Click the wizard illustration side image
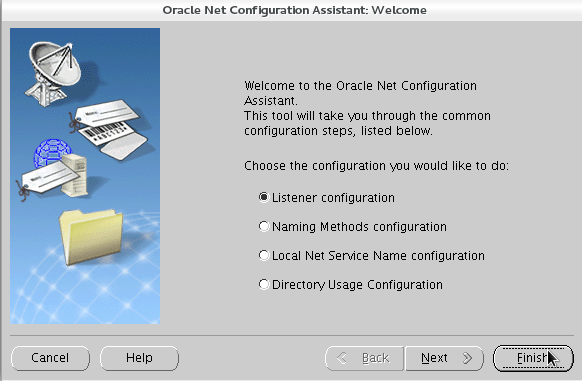 tap(85, 176)
